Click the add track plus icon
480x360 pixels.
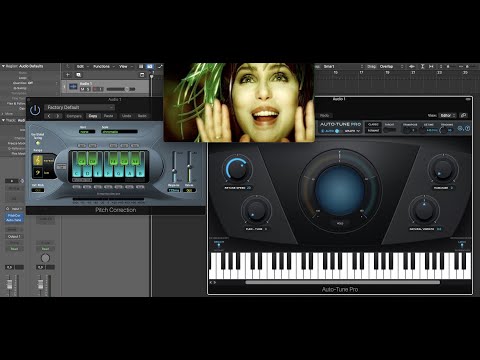68,75
